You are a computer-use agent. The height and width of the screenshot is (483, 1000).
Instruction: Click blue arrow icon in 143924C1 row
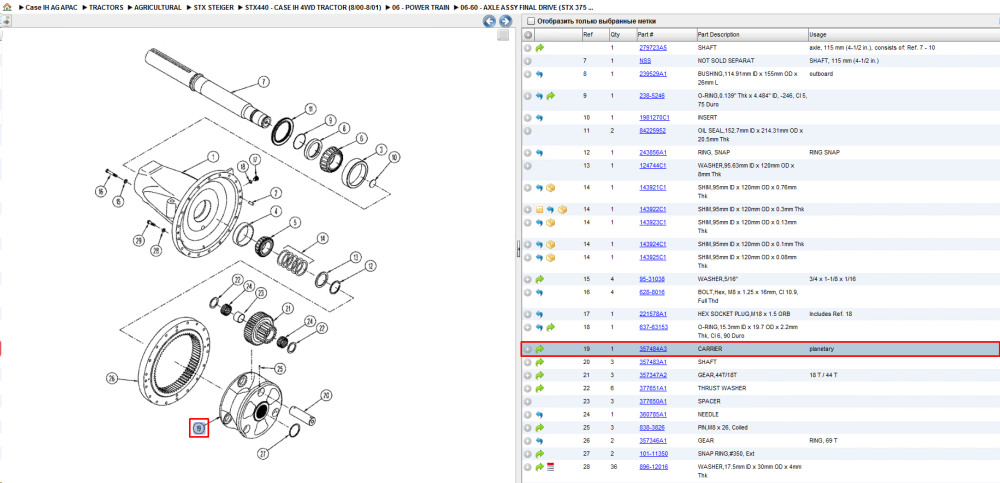[x=540, y=244]
